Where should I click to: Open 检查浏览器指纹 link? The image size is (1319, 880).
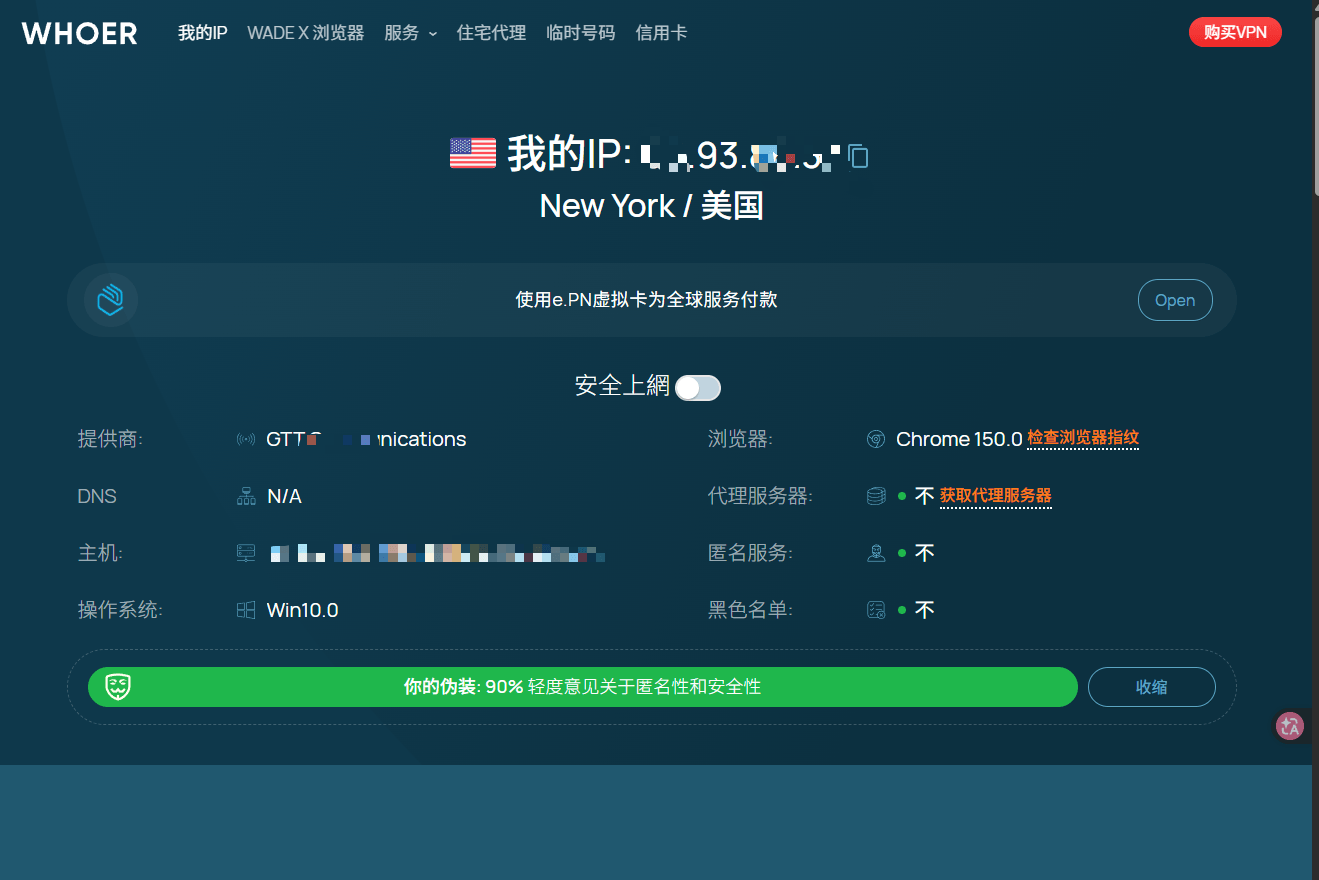1083,438
